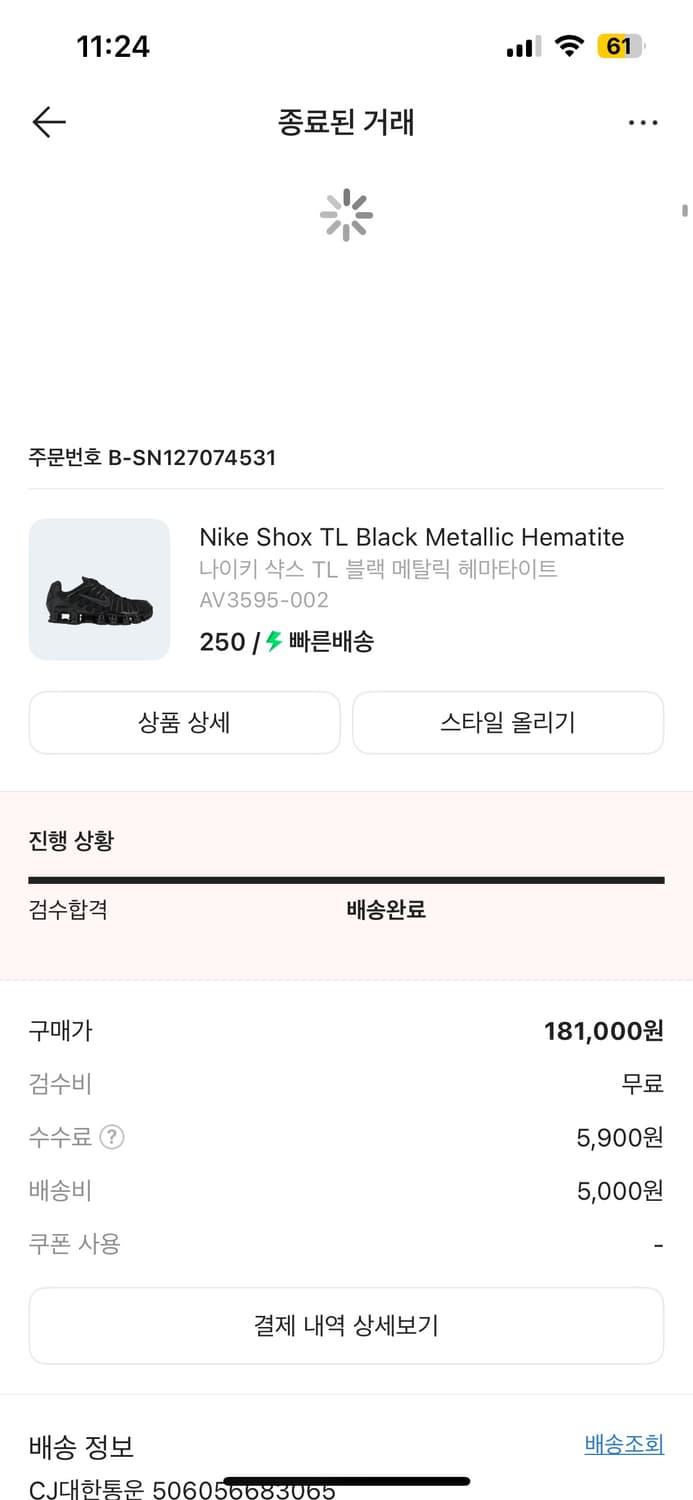Select the 배송완료 delivery status label
This screenshot has width=693, height=1500.
click(x=387, y=911)
